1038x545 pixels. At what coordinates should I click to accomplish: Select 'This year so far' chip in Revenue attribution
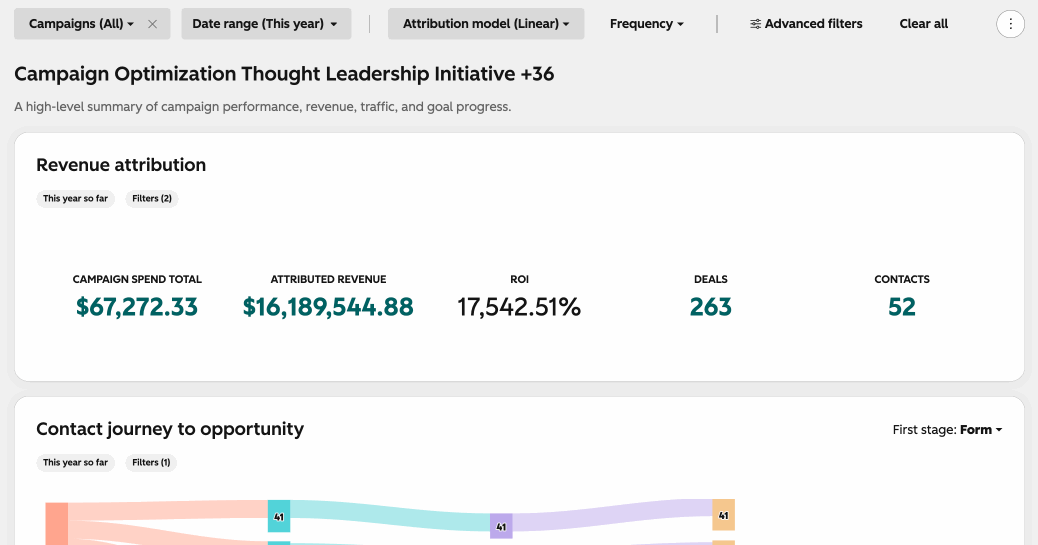(75, 199)
